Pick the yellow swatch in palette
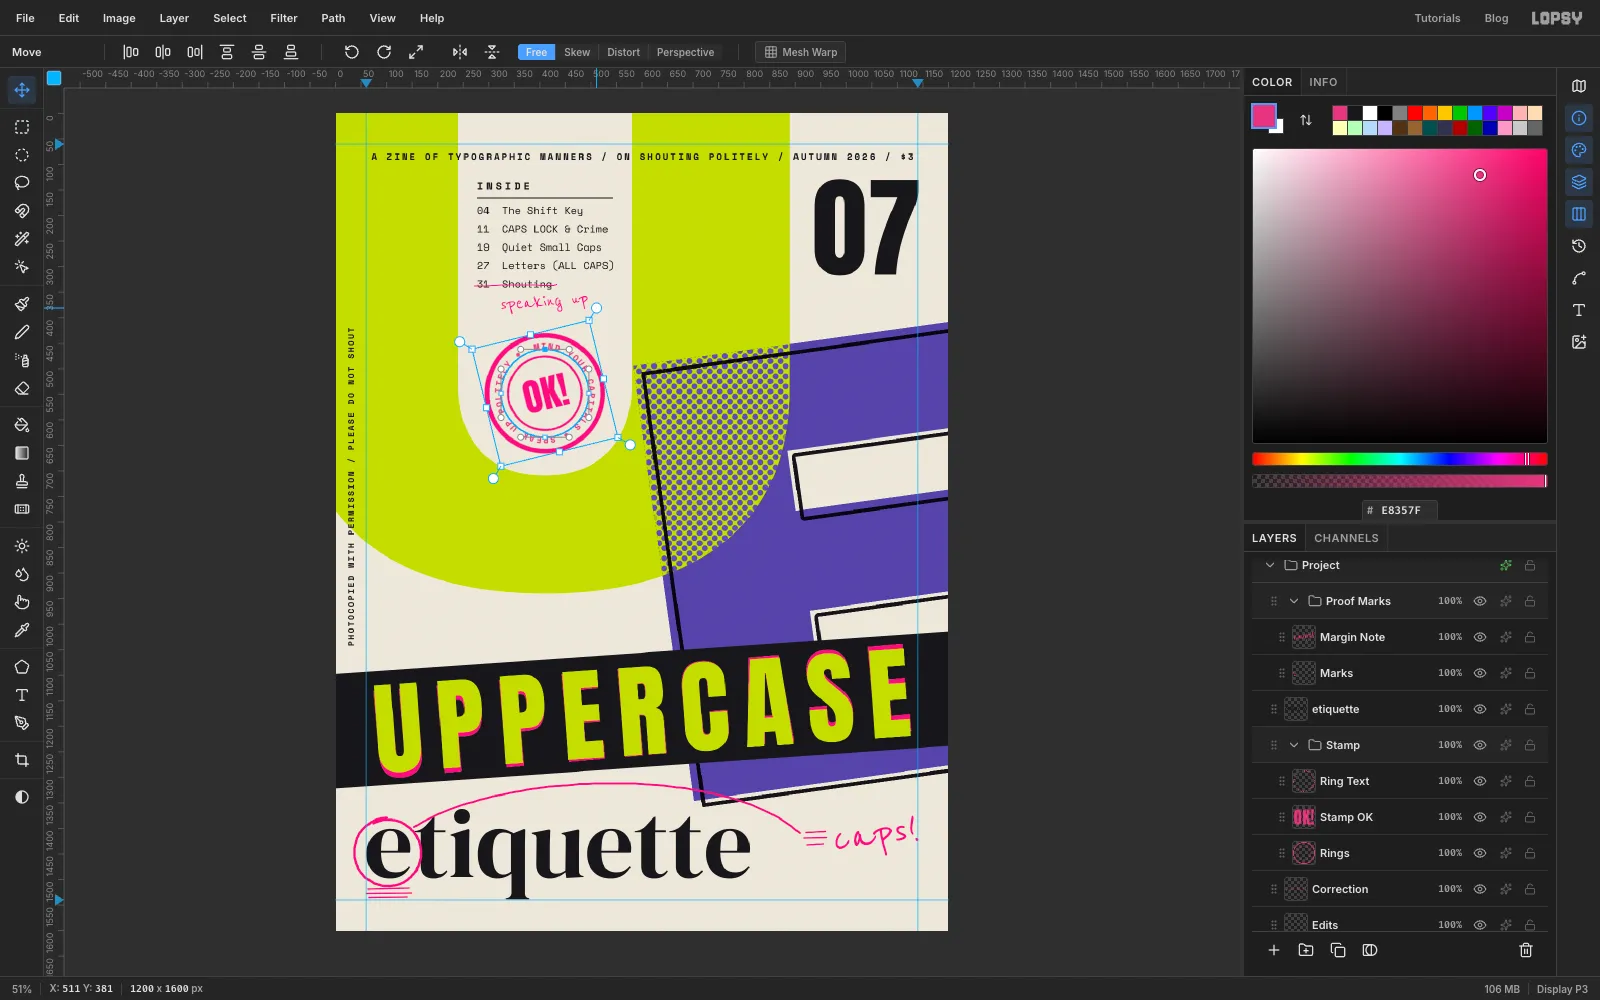This screenshot has height=1000, width=1600. click(1445, 113)
